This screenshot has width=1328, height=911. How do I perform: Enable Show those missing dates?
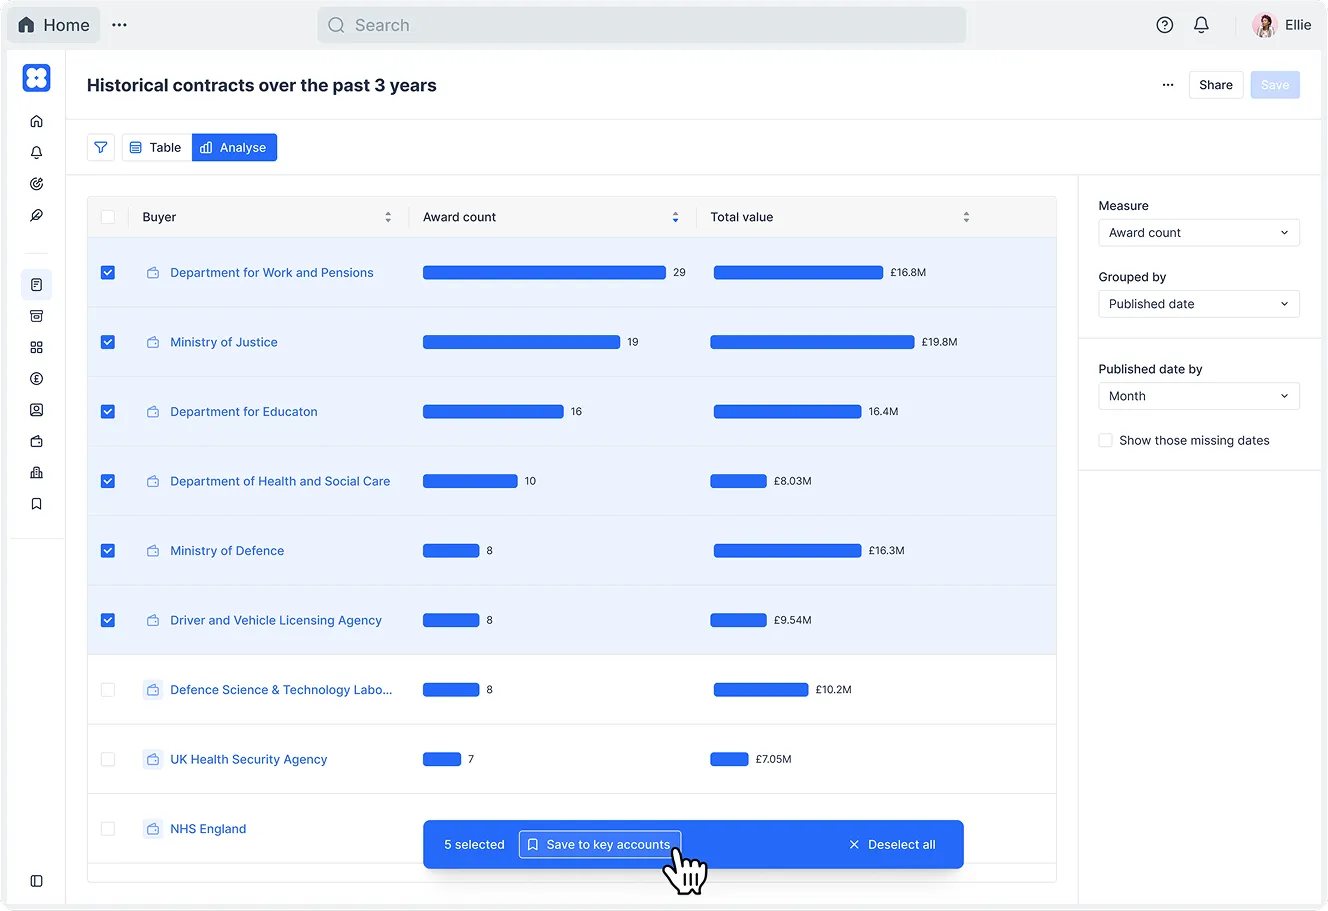[x=1105, y=440]
